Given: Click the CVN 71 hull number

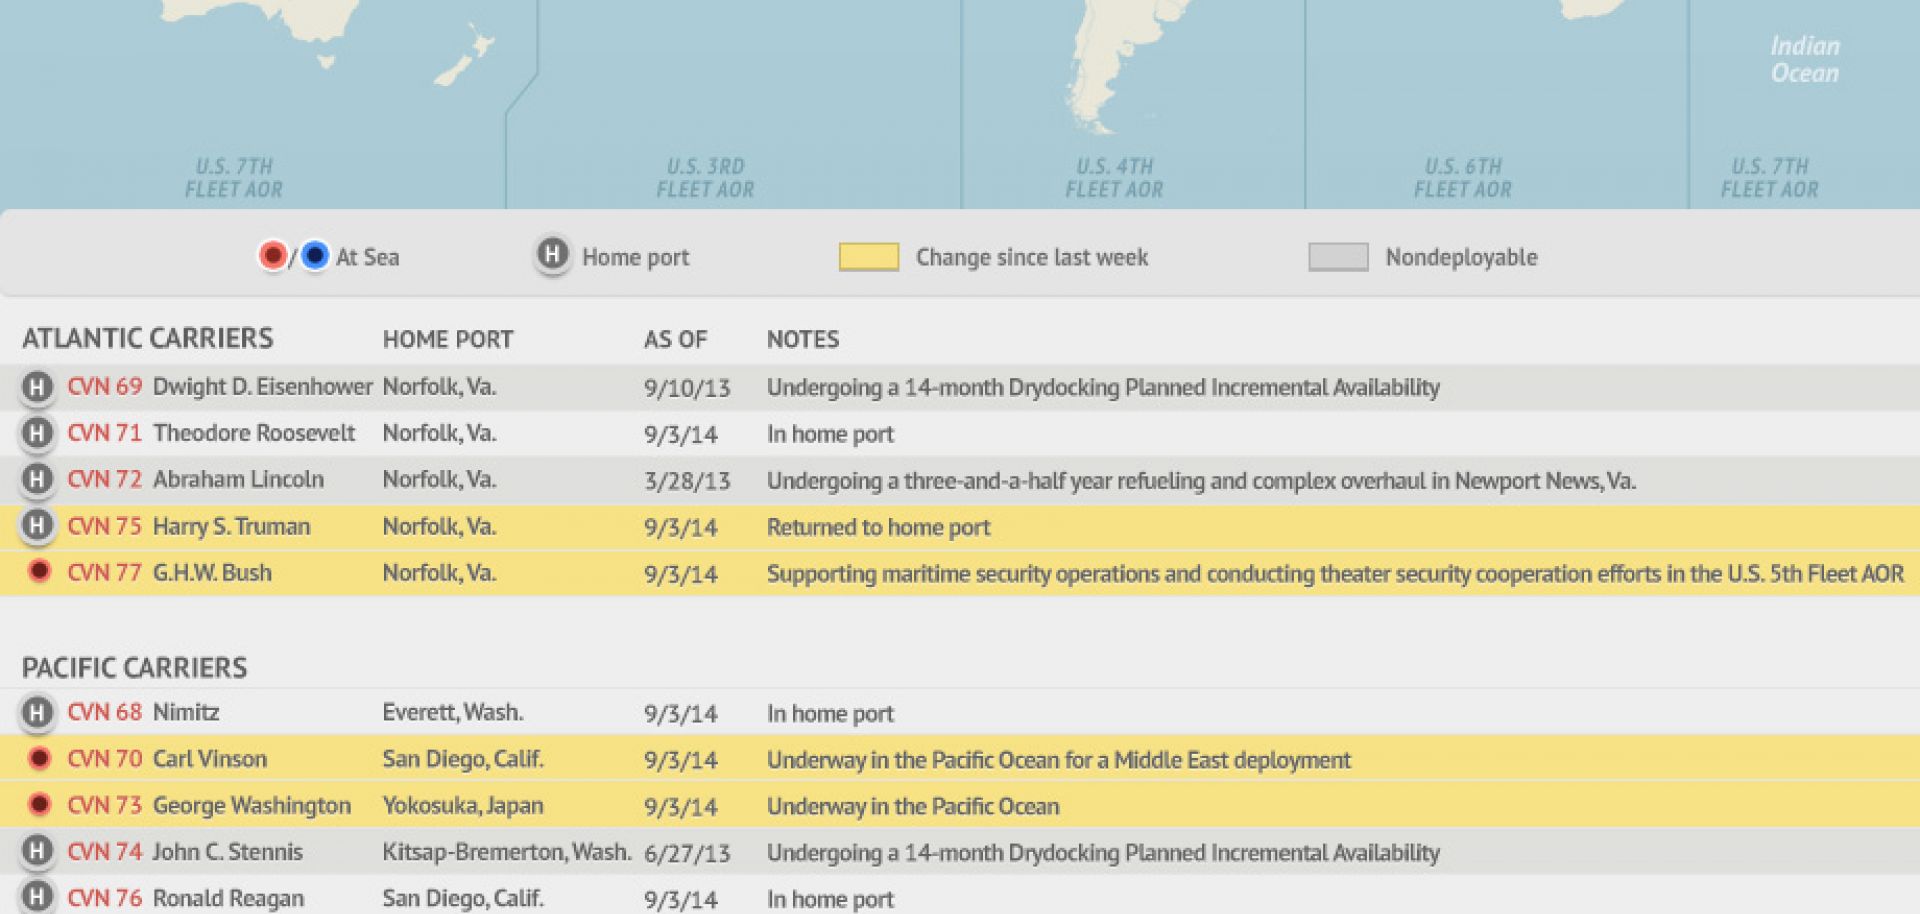Looking at the screenshot, I should click(105, 433).
